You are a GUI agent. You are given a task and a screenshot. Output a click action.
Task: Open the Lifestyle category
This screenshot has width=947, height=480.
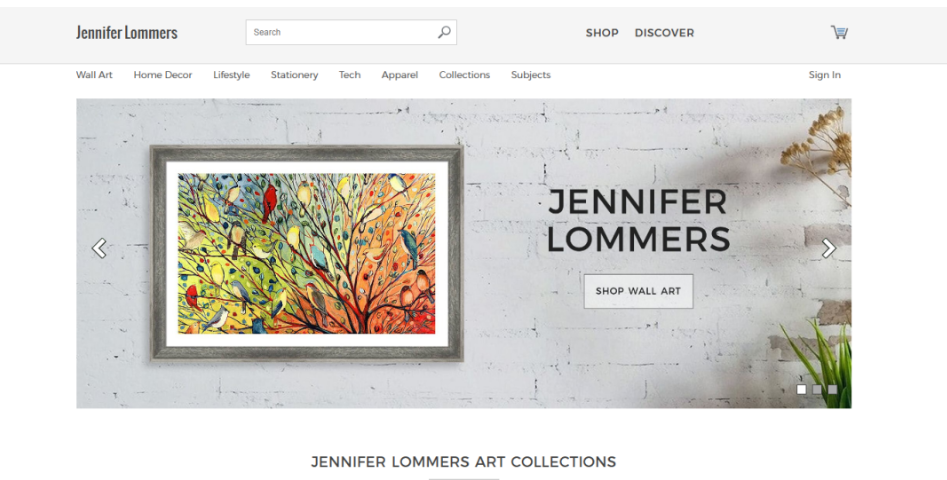pos(231,75)
